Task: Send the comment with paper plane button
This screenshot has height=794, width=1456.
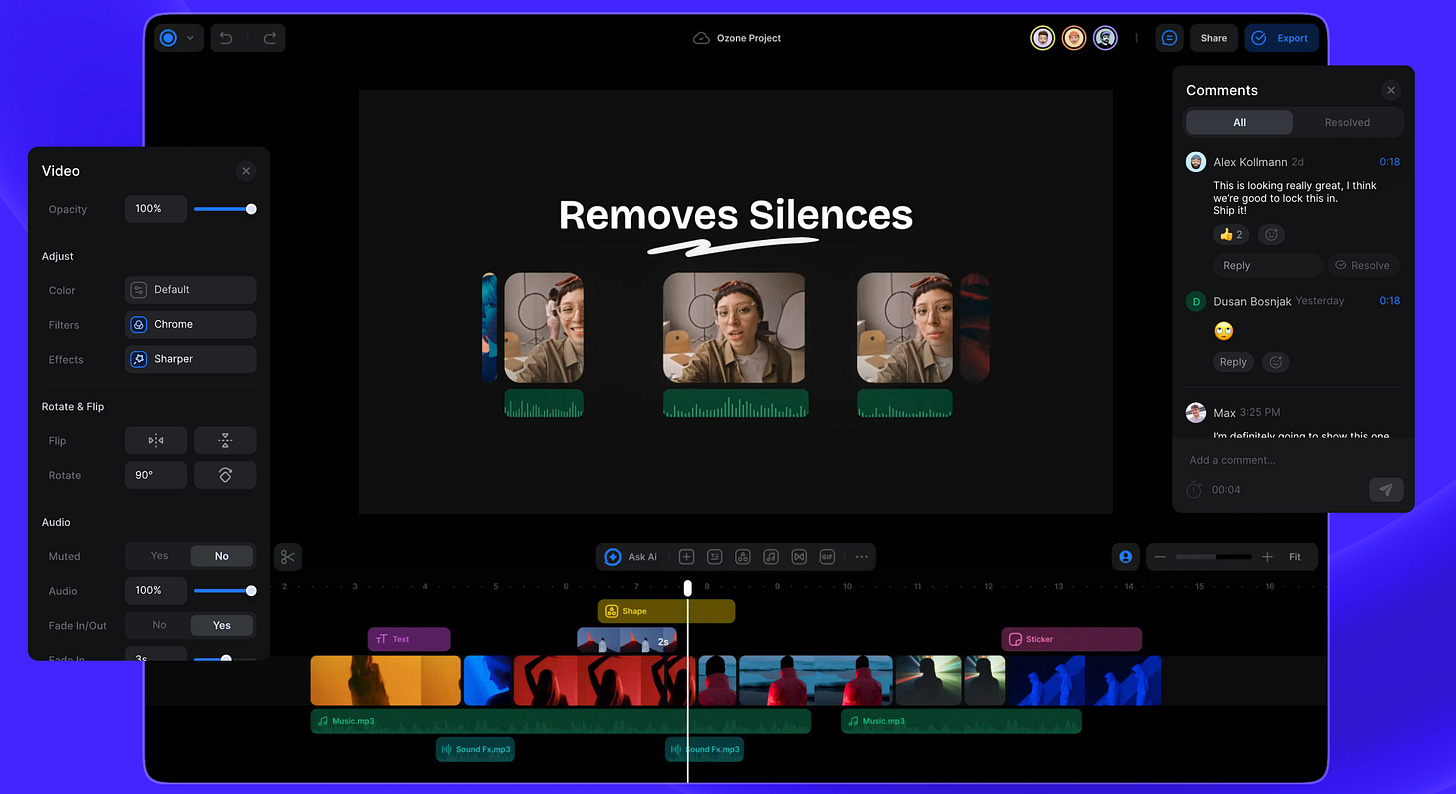Action: [1386, 490]
